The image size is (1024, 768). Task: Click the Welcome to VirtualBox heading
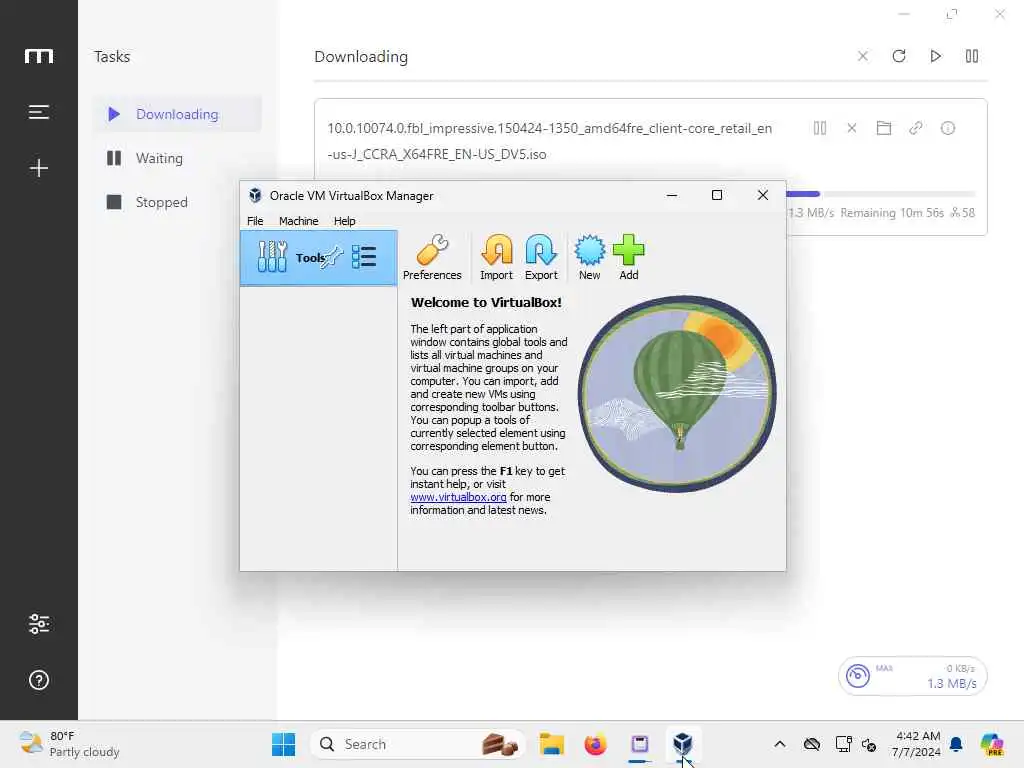pyautogui.click(x=486, y=302)
